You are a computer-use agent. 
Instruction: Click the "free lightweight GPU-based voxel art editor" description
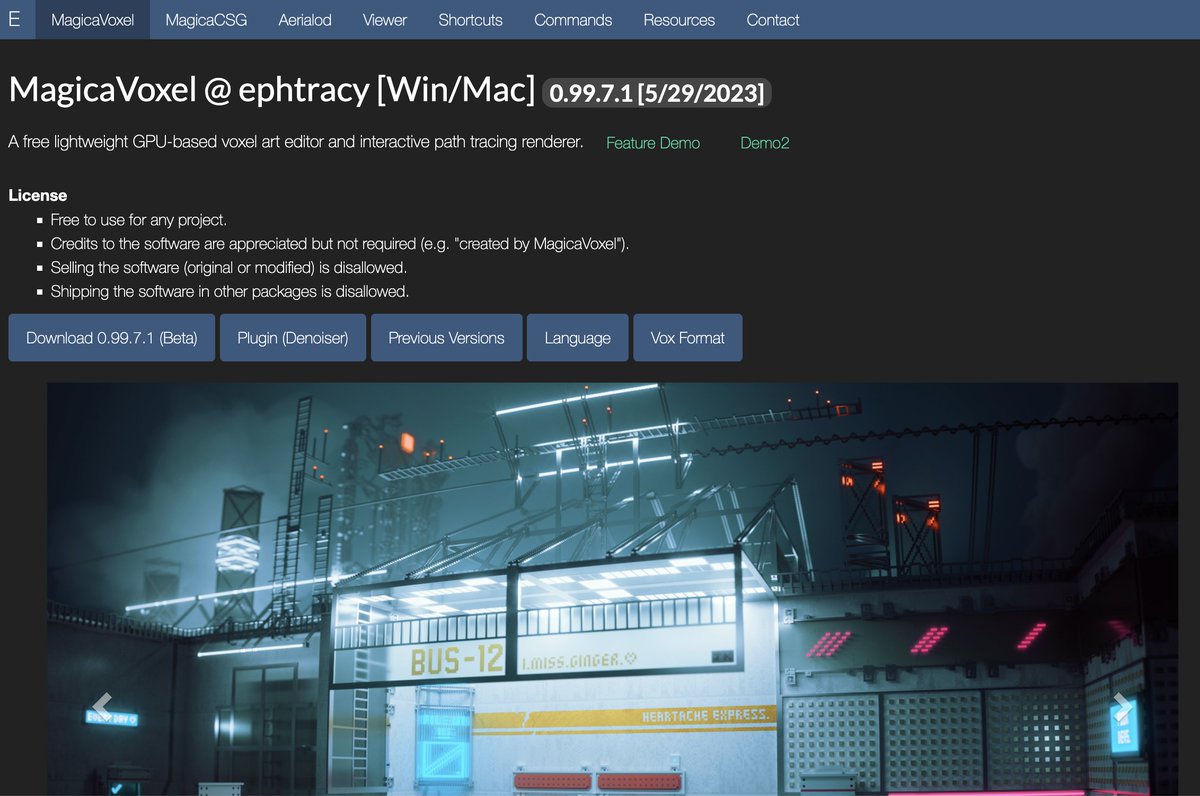click(296, 142)
